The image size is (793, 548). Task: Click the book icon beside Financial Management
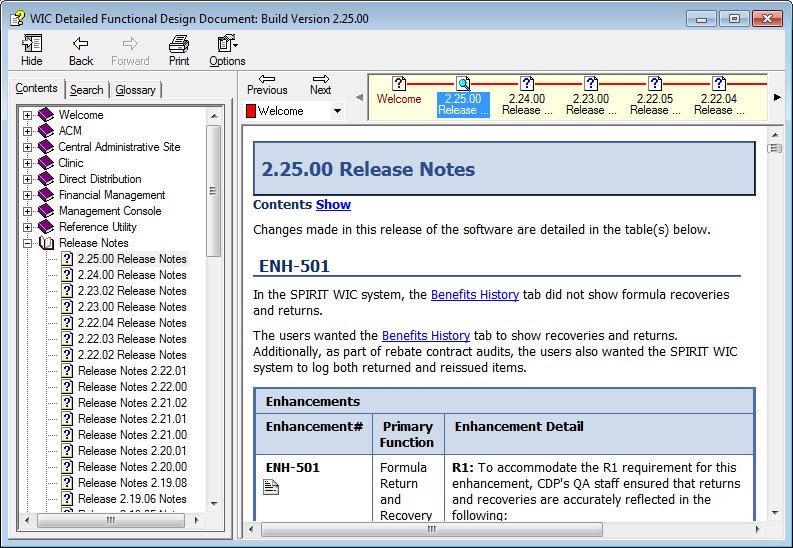[46, 195]
